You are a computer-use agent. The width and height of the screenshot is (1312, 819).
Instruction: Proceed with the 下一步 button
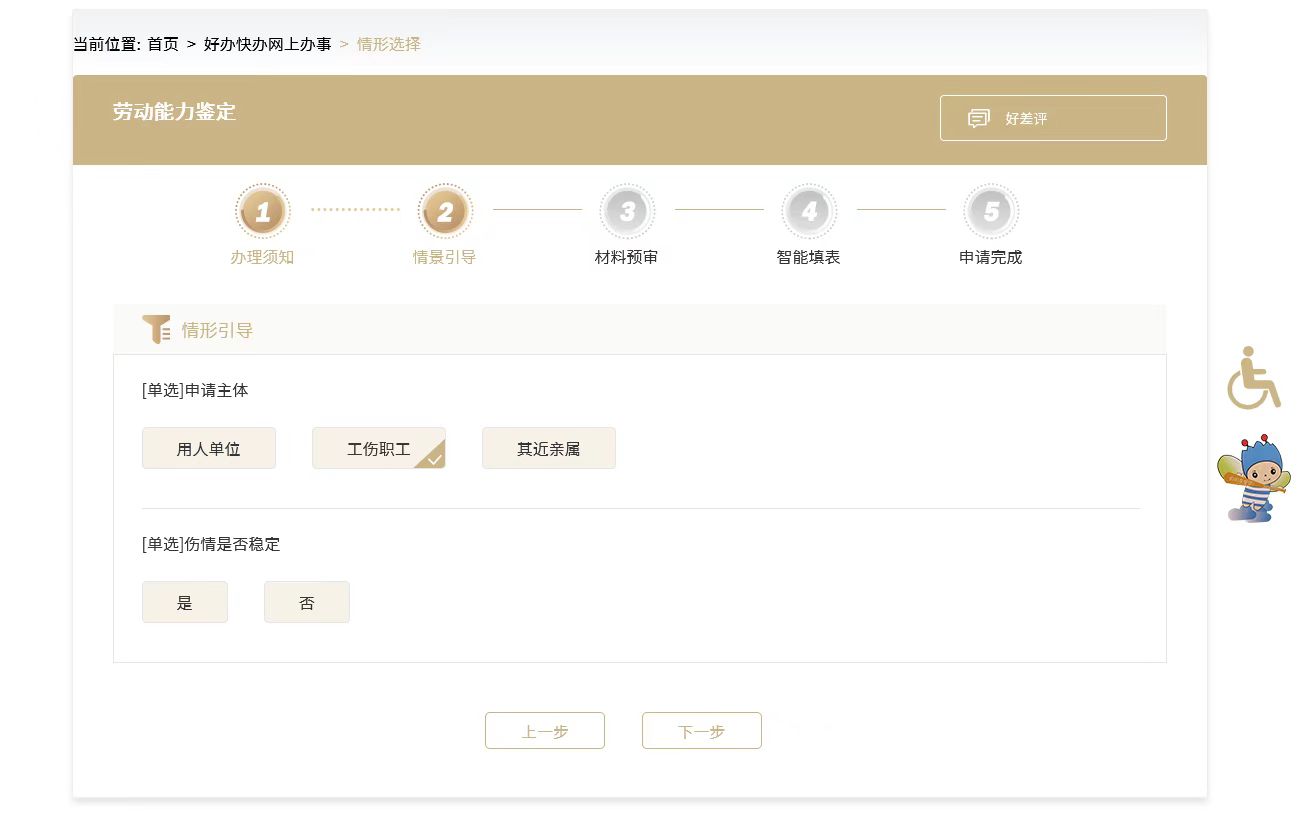coord(702,731)
